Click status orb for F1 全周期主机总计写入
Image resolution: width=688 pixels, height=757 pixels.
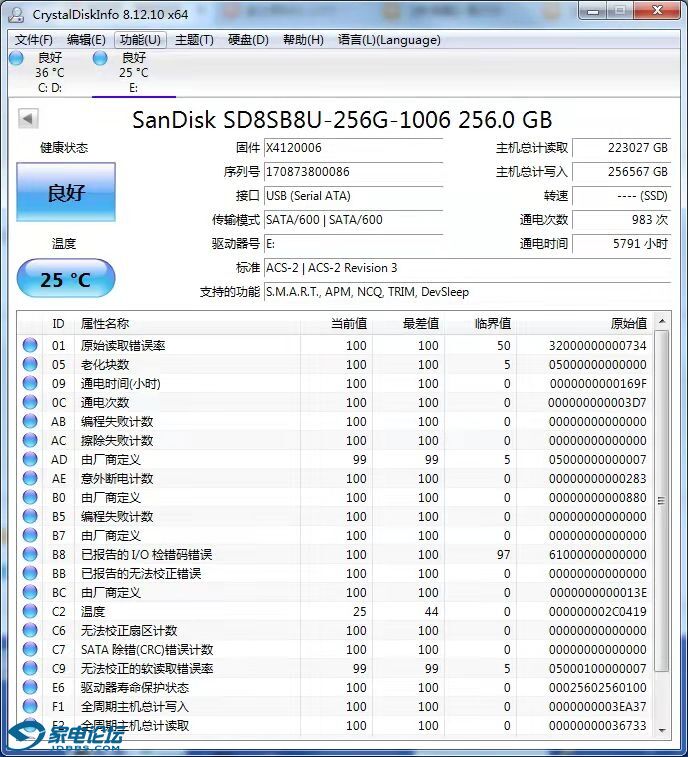pos(30,706)
